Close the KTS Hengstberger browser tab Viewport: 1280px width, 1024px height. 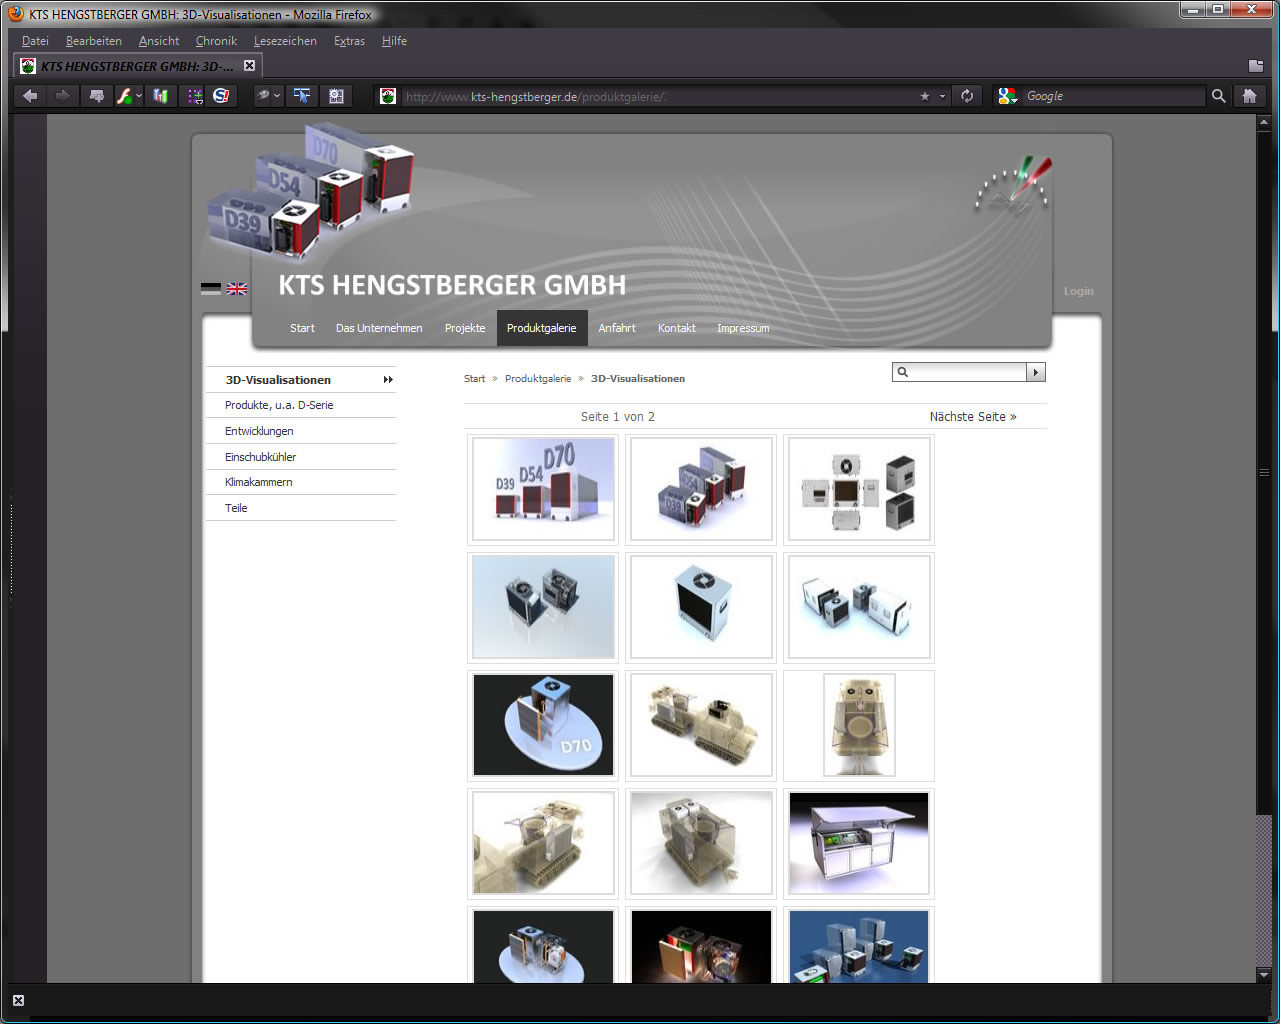[250, 66]
